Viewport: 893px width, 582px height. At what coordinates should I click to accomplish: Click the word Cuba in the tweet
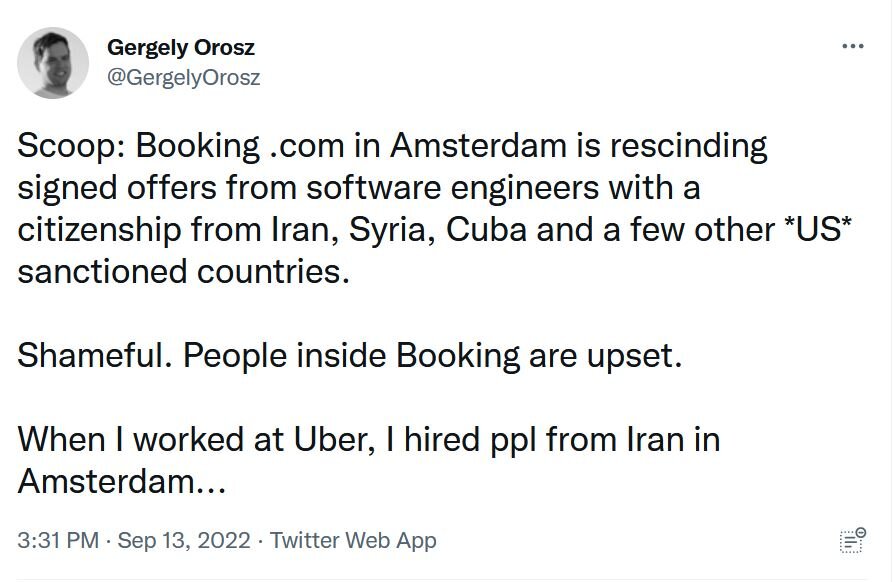click(486, 229)
